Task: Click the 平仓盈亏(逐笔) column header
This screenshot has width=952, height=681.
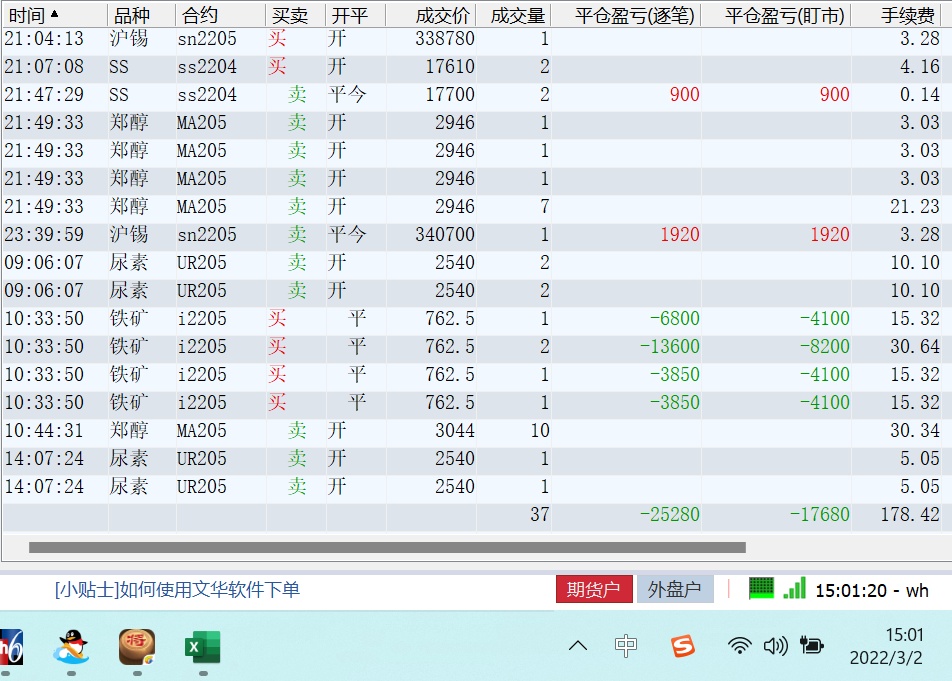Action: click(627, 15)
